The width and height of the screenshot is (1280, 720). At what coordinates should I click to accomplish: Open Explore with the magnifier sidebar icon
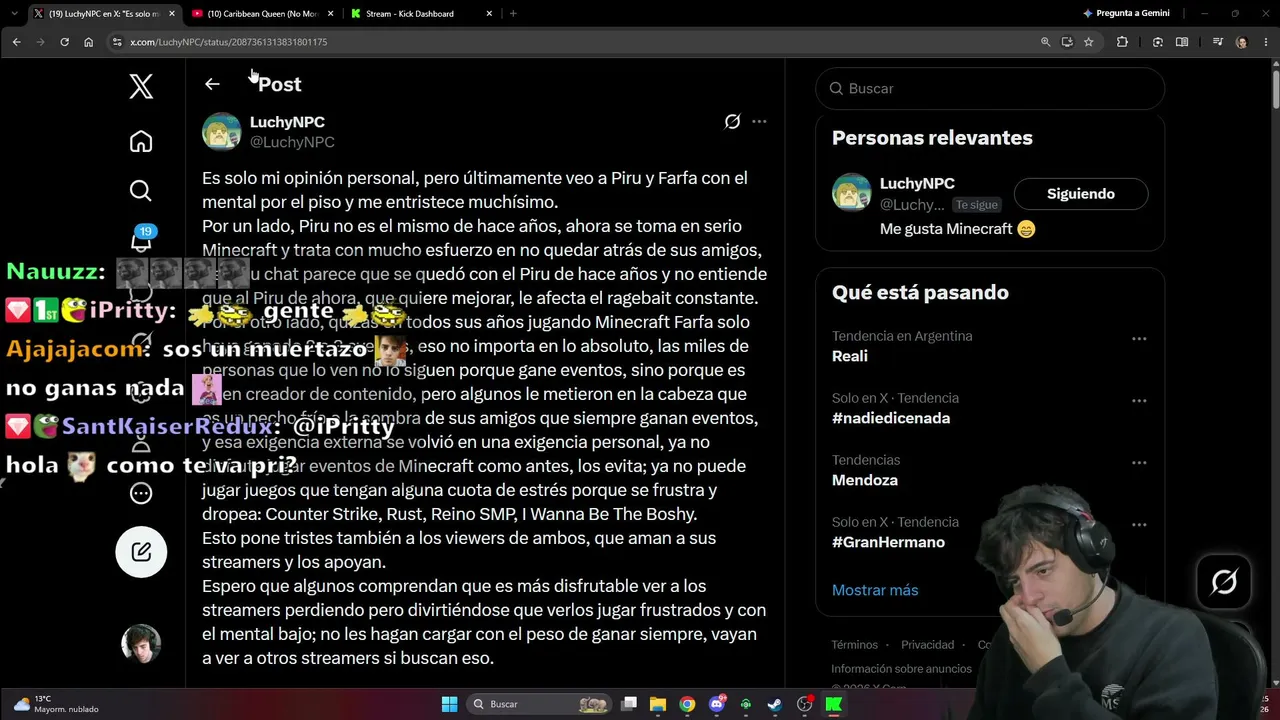[141, 190]
